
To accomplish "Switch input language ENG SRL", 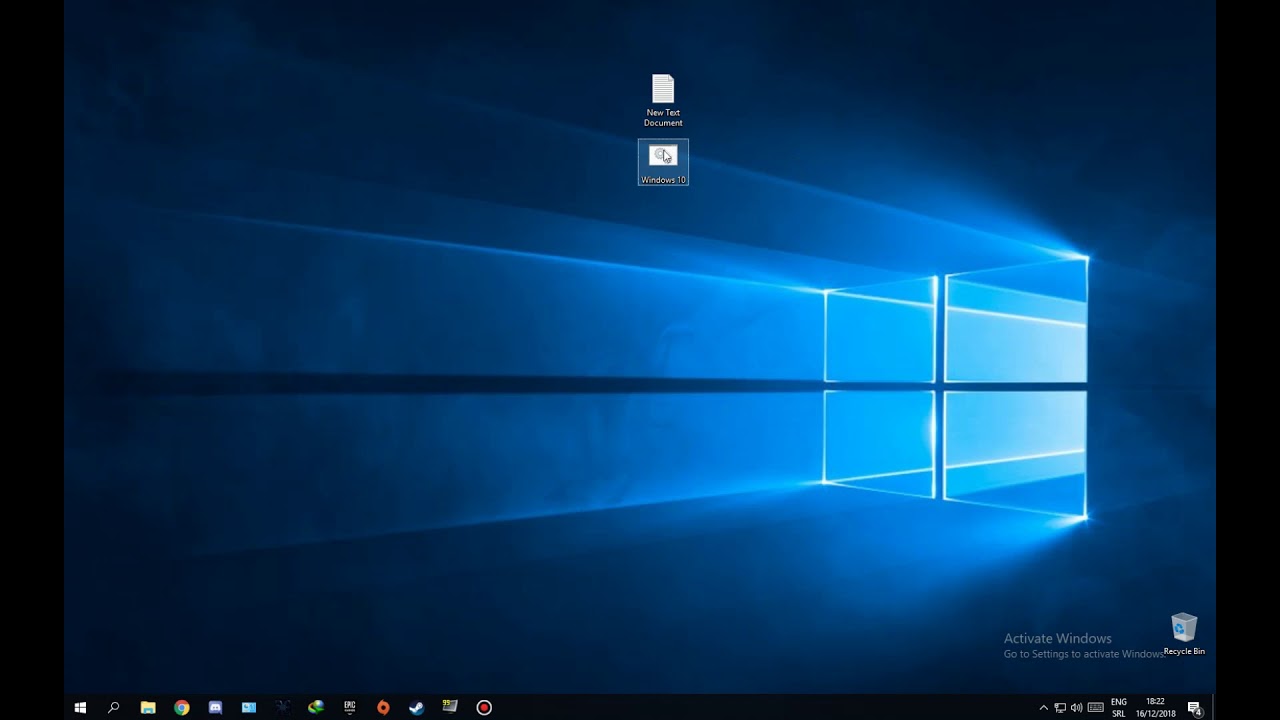I will (x=1119, y=707).
